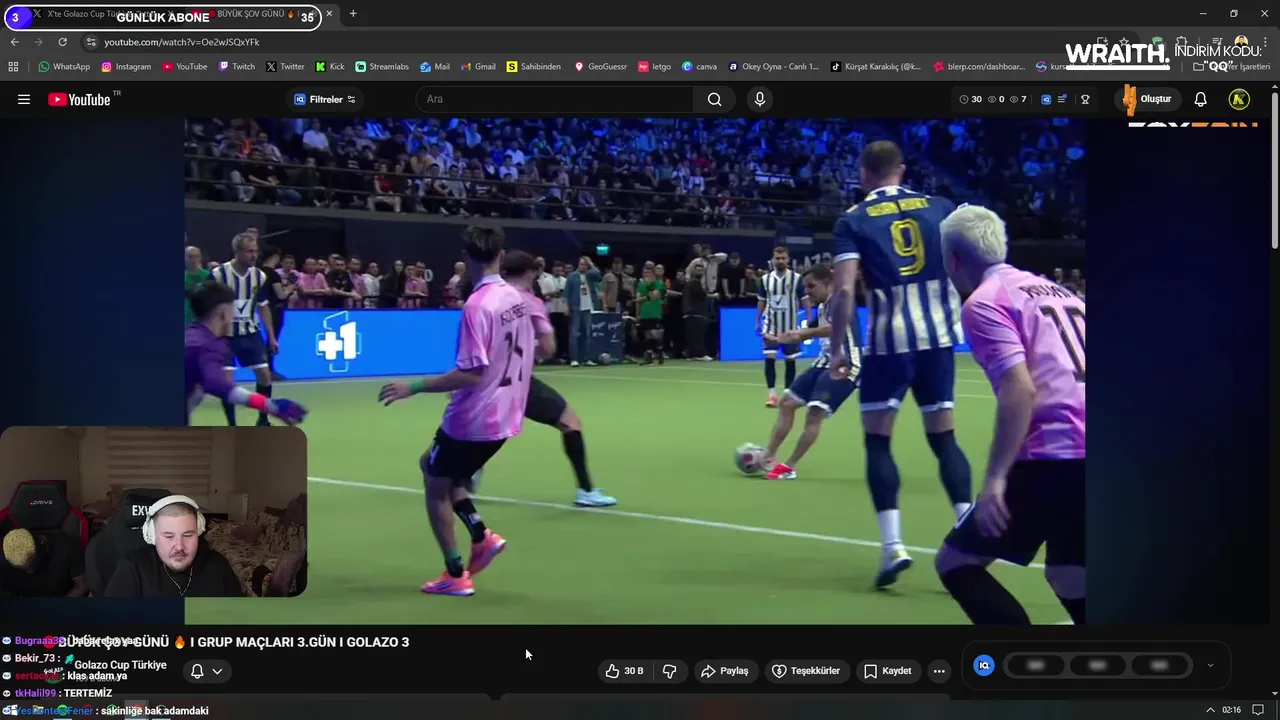Screen dimensions: 1280x720
Task: Click the page vertical scrollbar
Action: point(1274,170)
